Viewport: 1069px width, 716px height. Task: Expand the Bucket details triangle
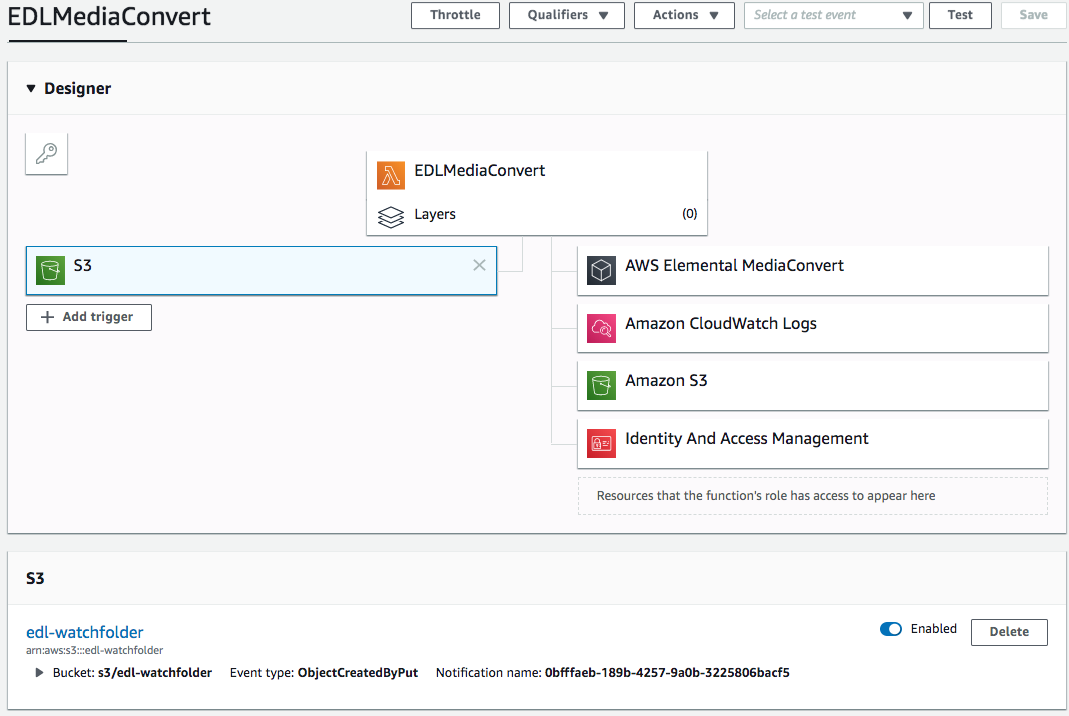coord(39,672)
